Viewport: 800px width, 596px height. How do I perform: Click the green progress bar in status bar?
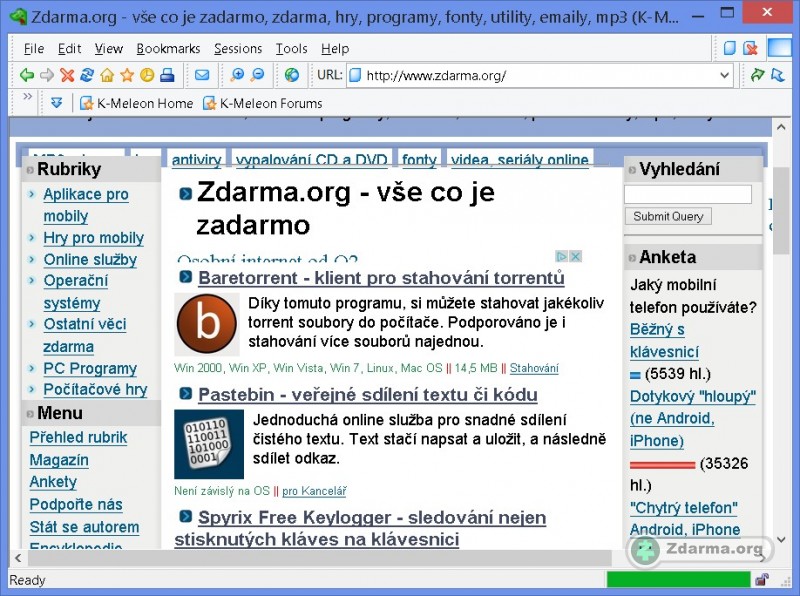pyautogui.click(x=679, y=579)
